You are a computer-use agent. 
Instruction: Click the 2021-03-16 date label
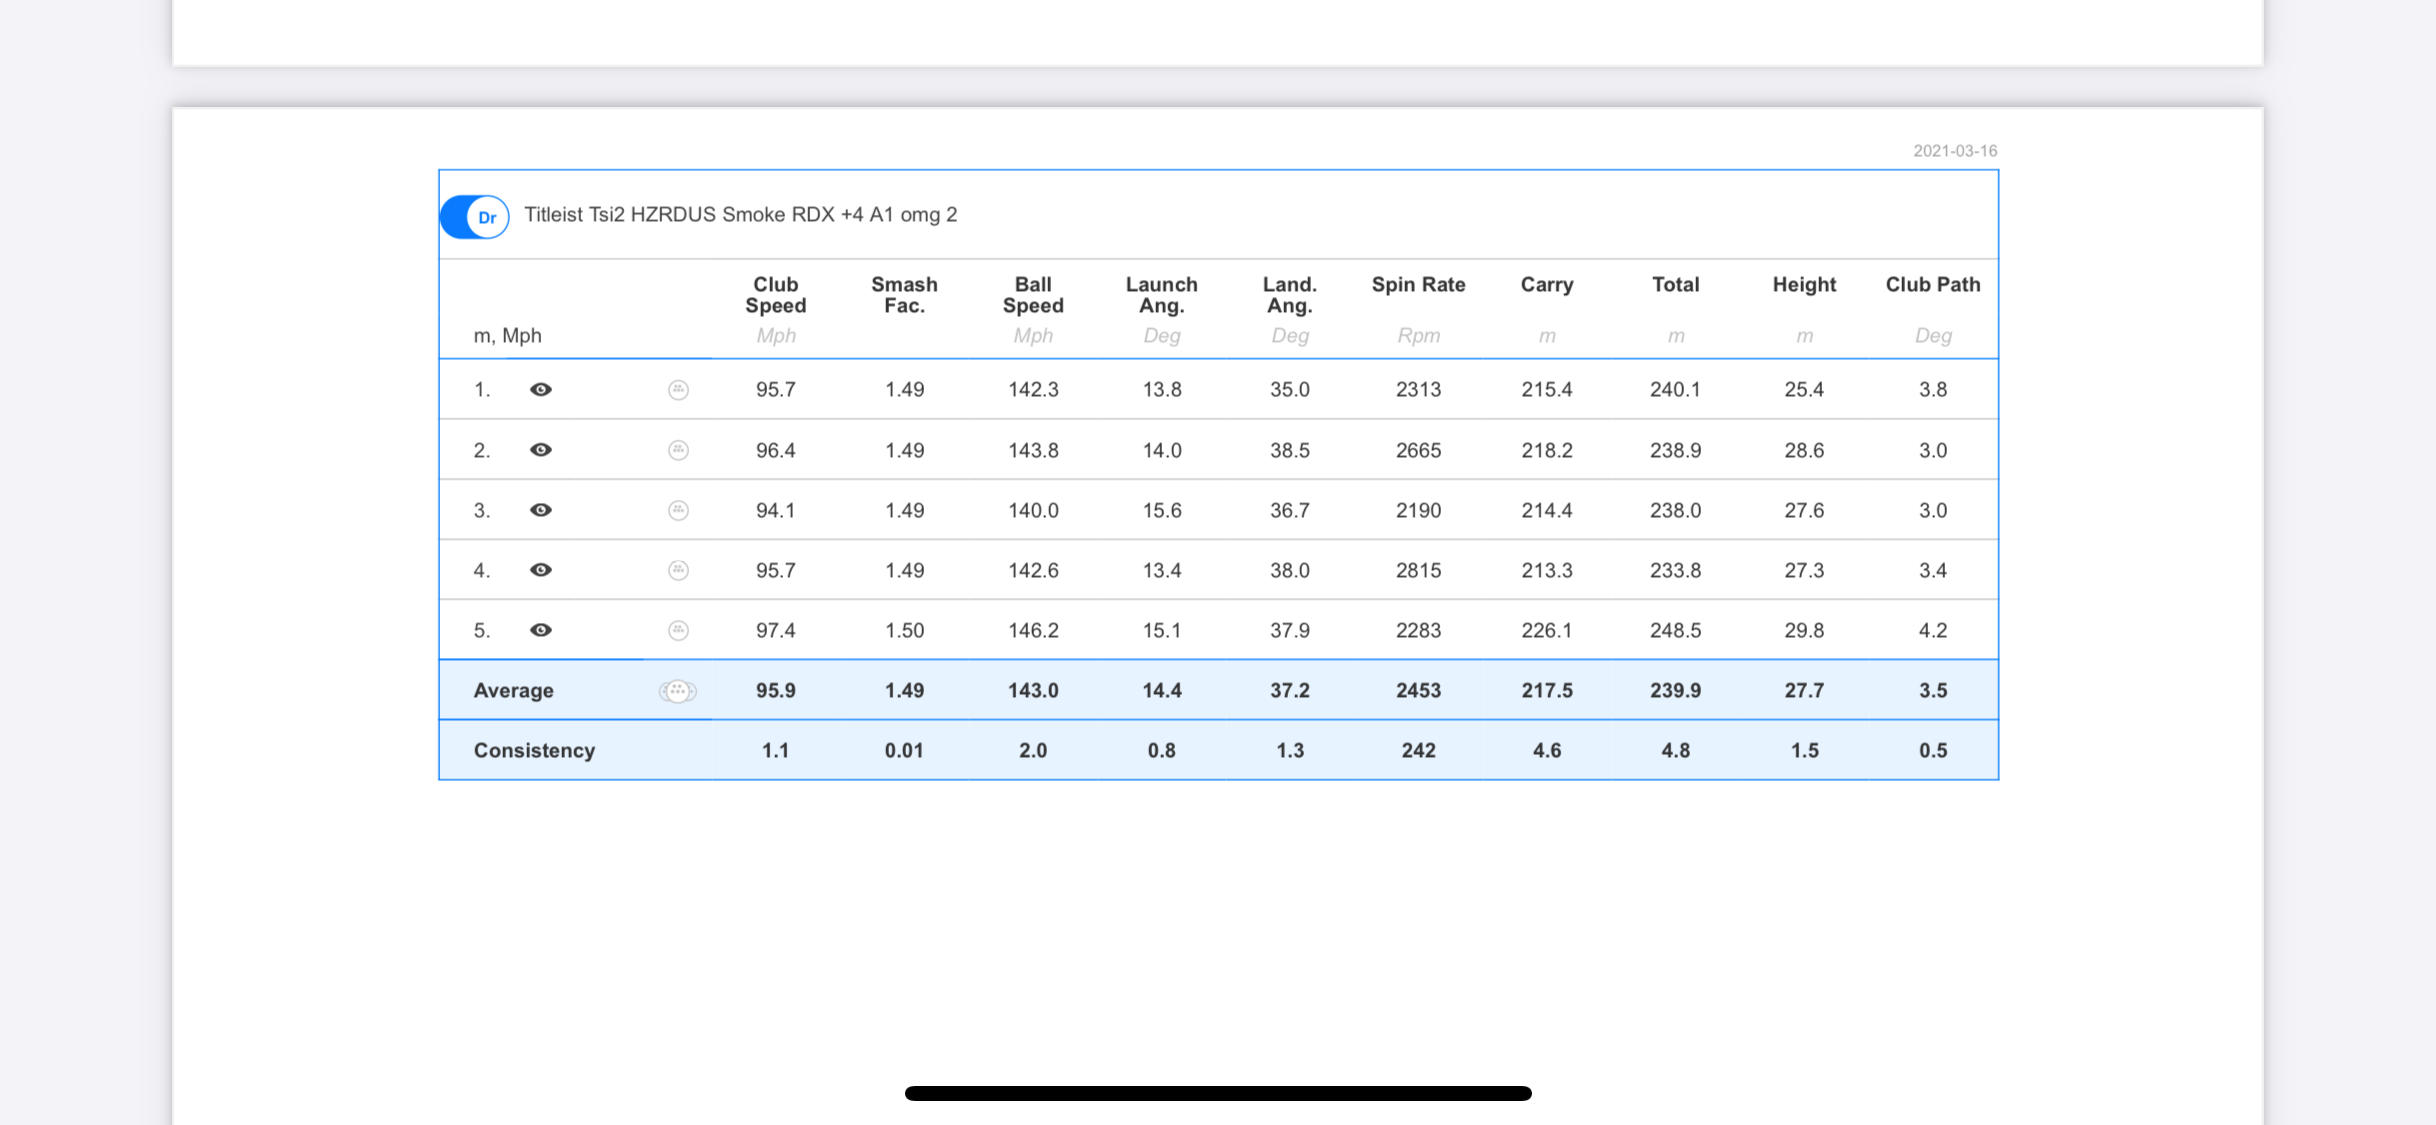(x=1955, y=150)
